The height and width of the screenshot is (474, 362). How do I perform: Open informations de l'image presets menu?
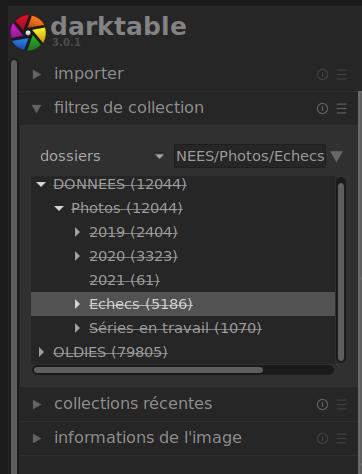(x=341, y=438)
